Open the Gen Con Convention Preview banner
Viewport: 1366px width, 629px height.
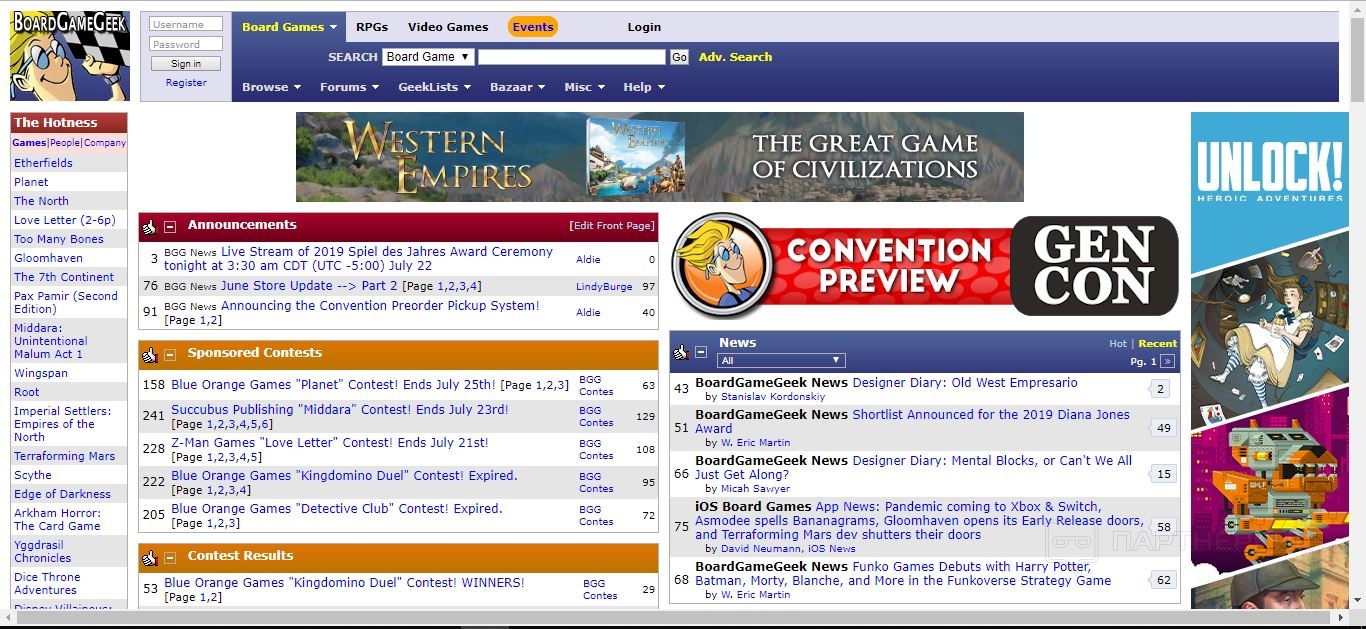click(924, 265)
